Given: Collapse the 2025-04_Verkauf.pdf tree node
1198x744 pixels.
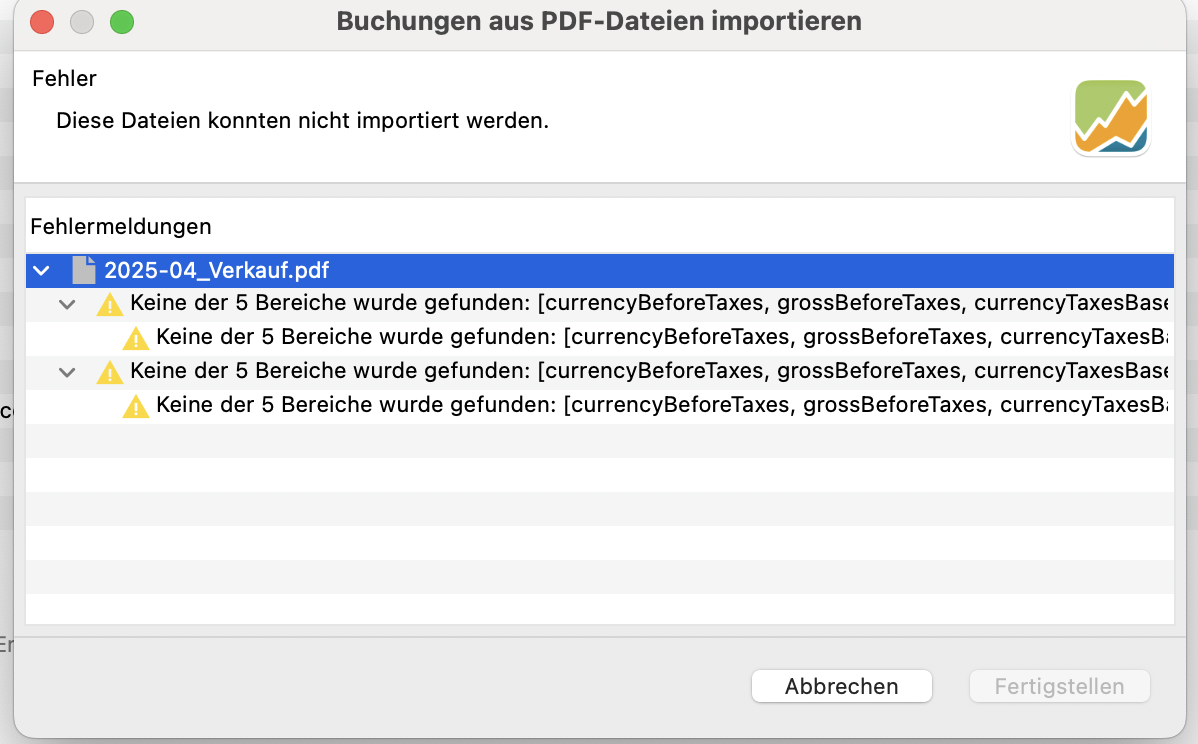Looking at the screenshot, I should [x=41, y=270].
